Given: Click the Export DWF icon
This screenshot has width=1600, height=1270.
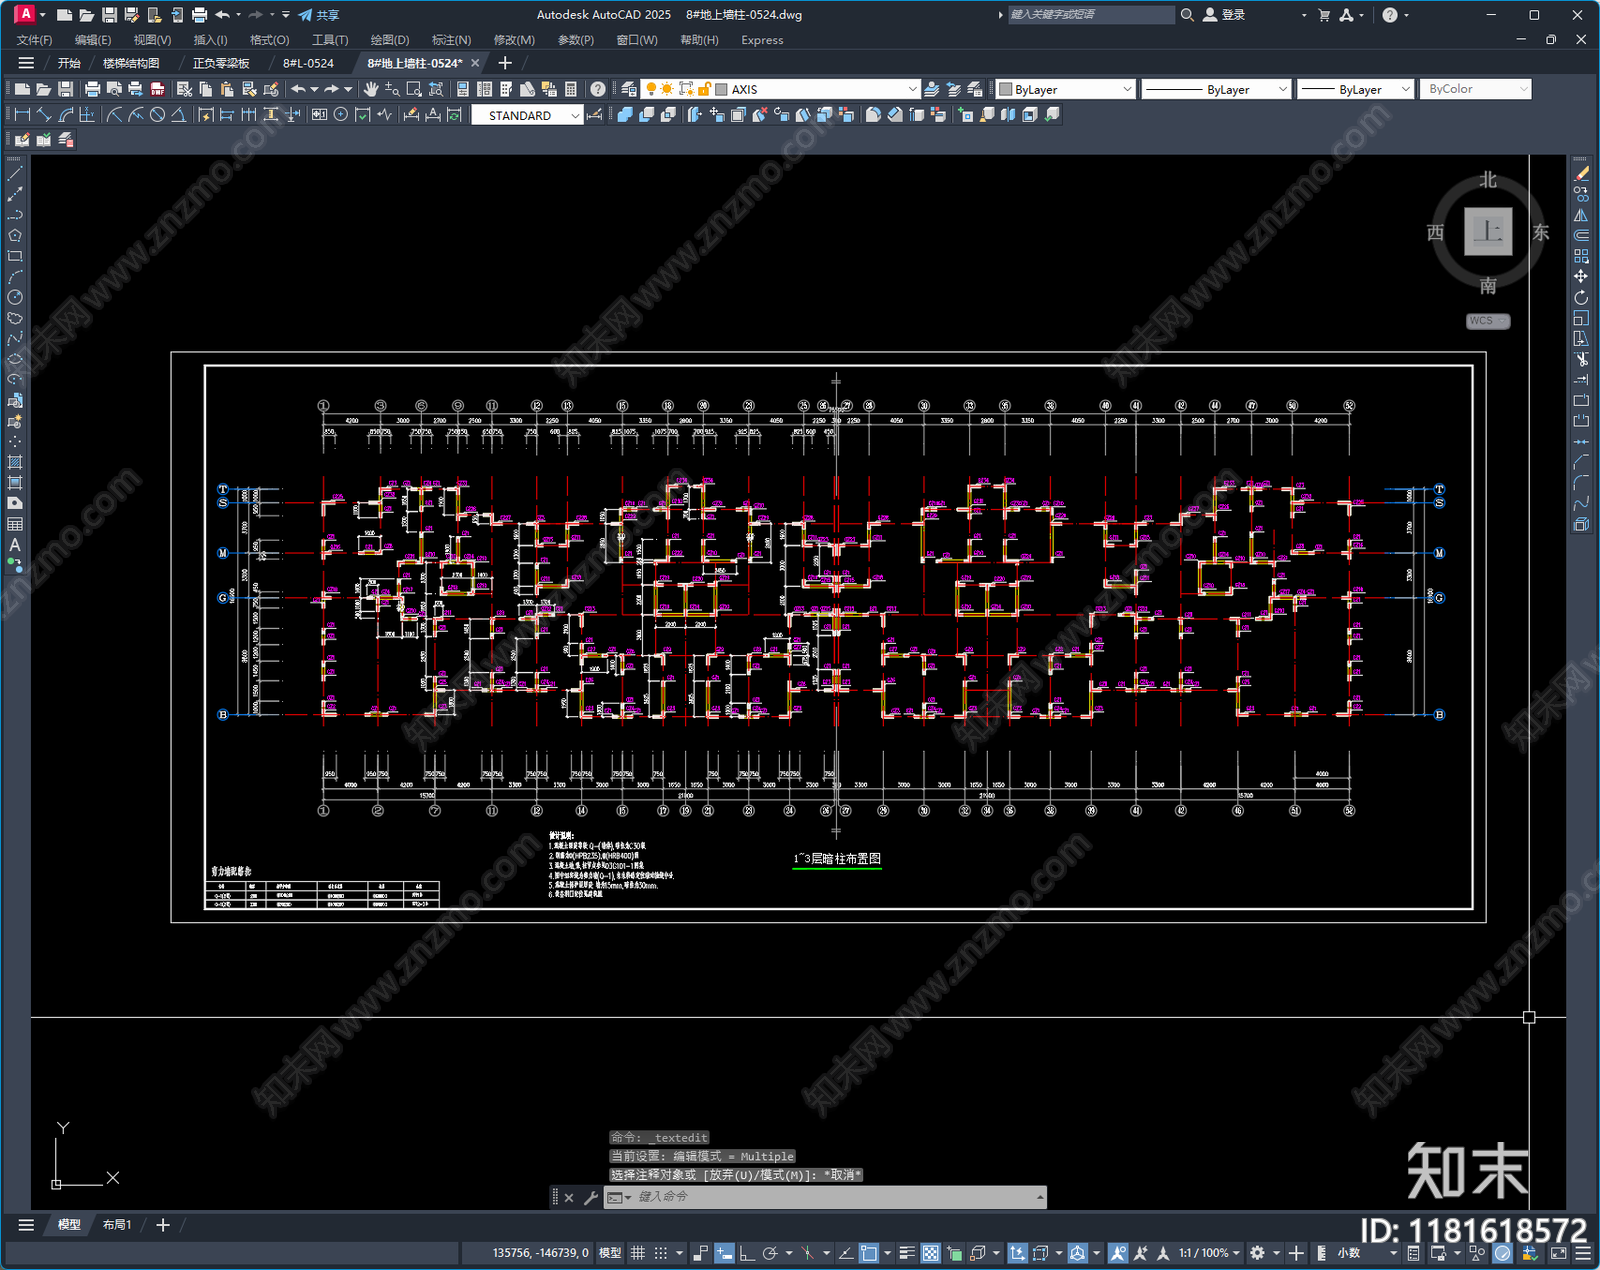Looking at the screenshot, I should click(x=157, y=89).
